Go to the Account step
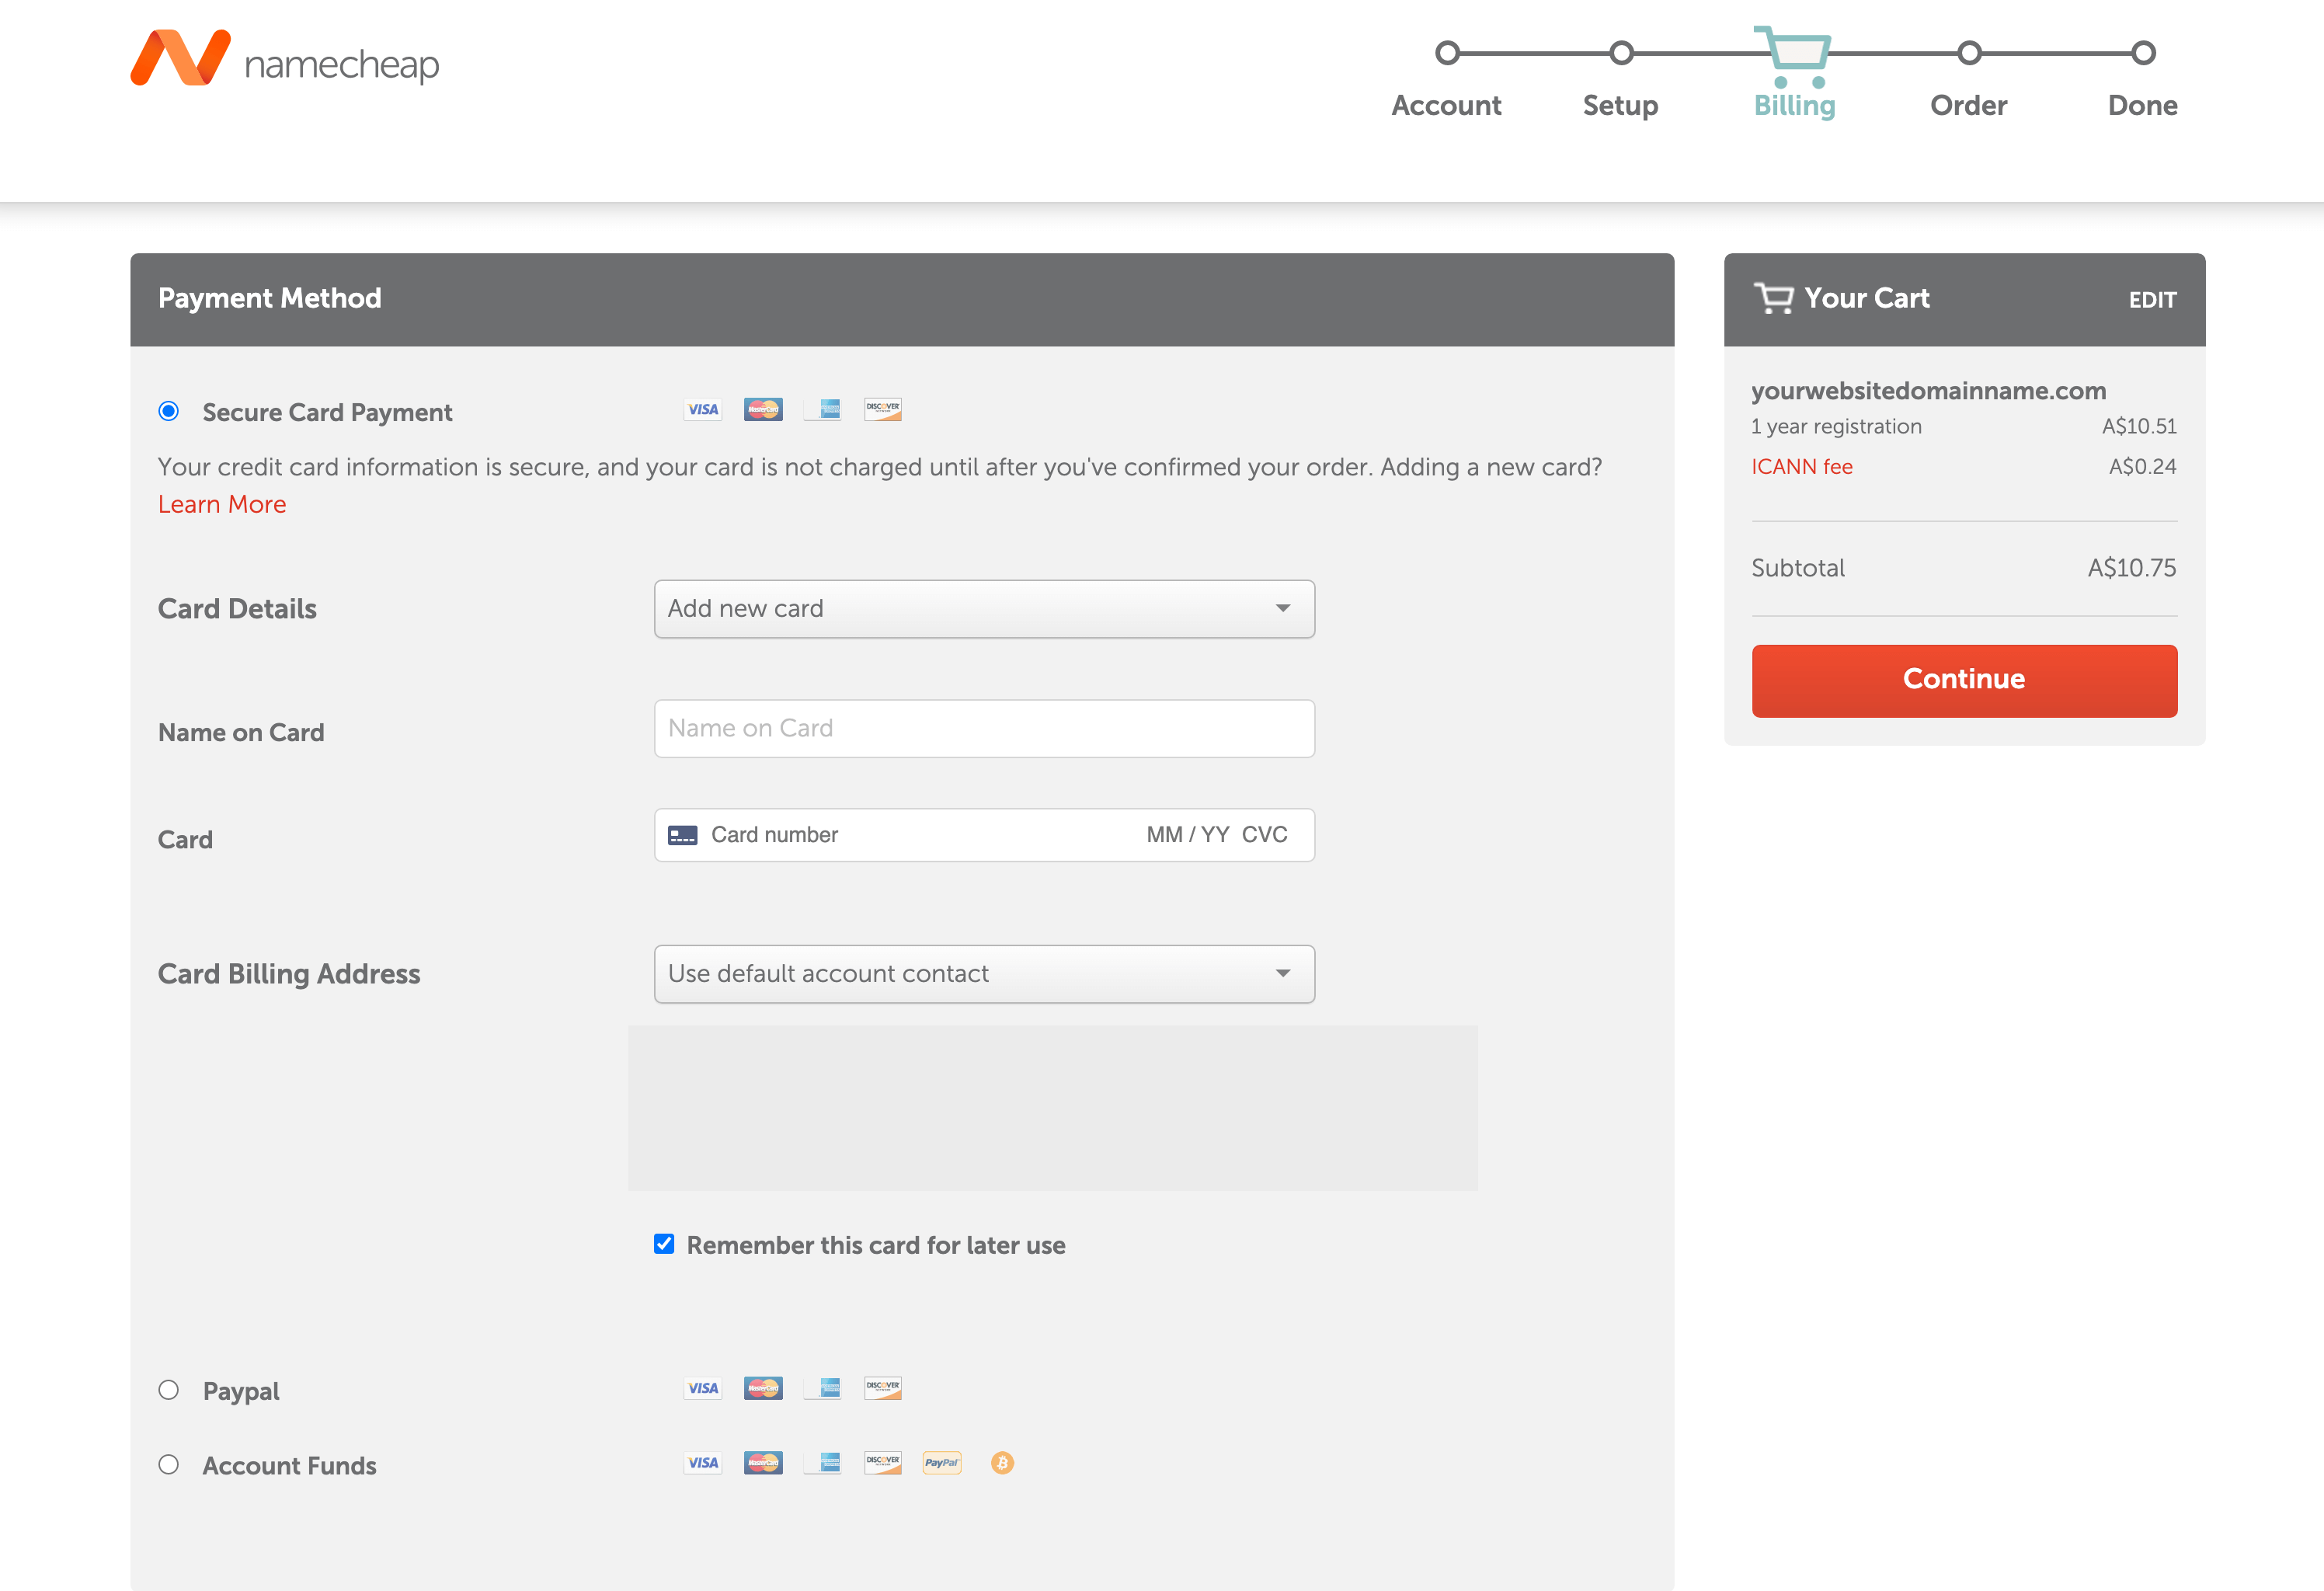Image resolution: width=2324 pixels, height=1591 pixels. click(x=1446, y=106)
